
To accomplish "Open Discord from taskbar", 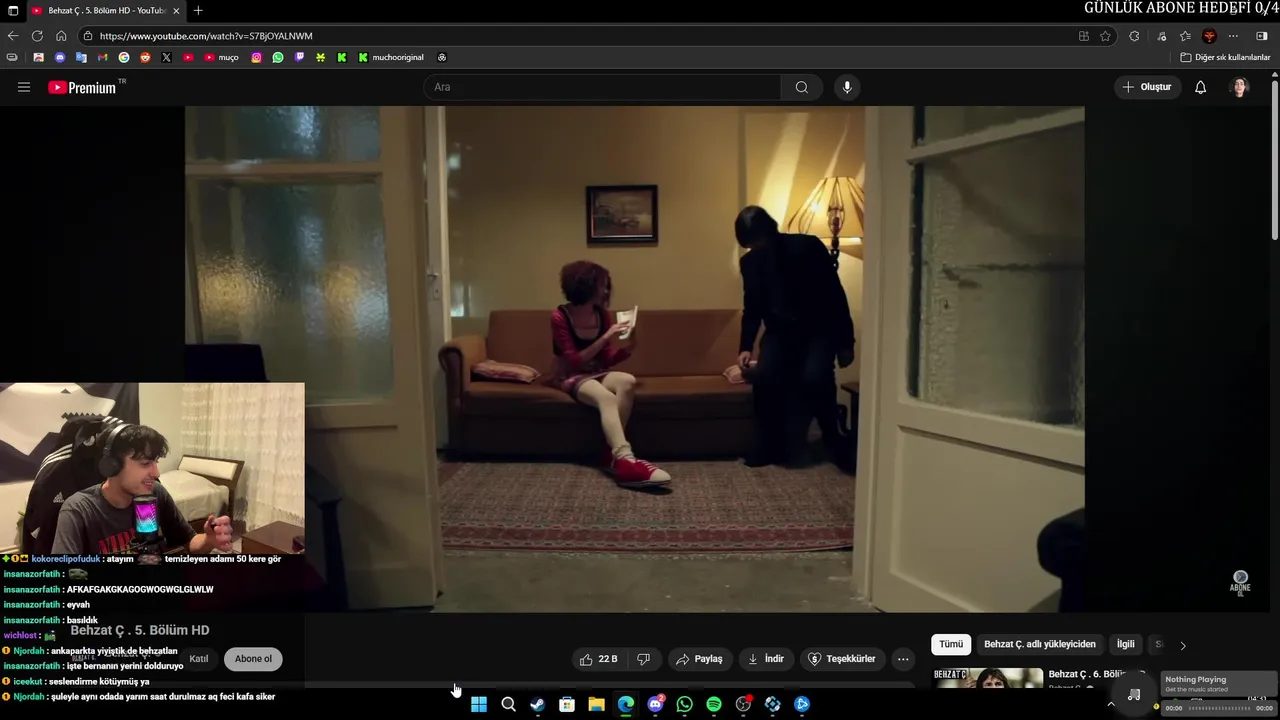I will point(655,704).
